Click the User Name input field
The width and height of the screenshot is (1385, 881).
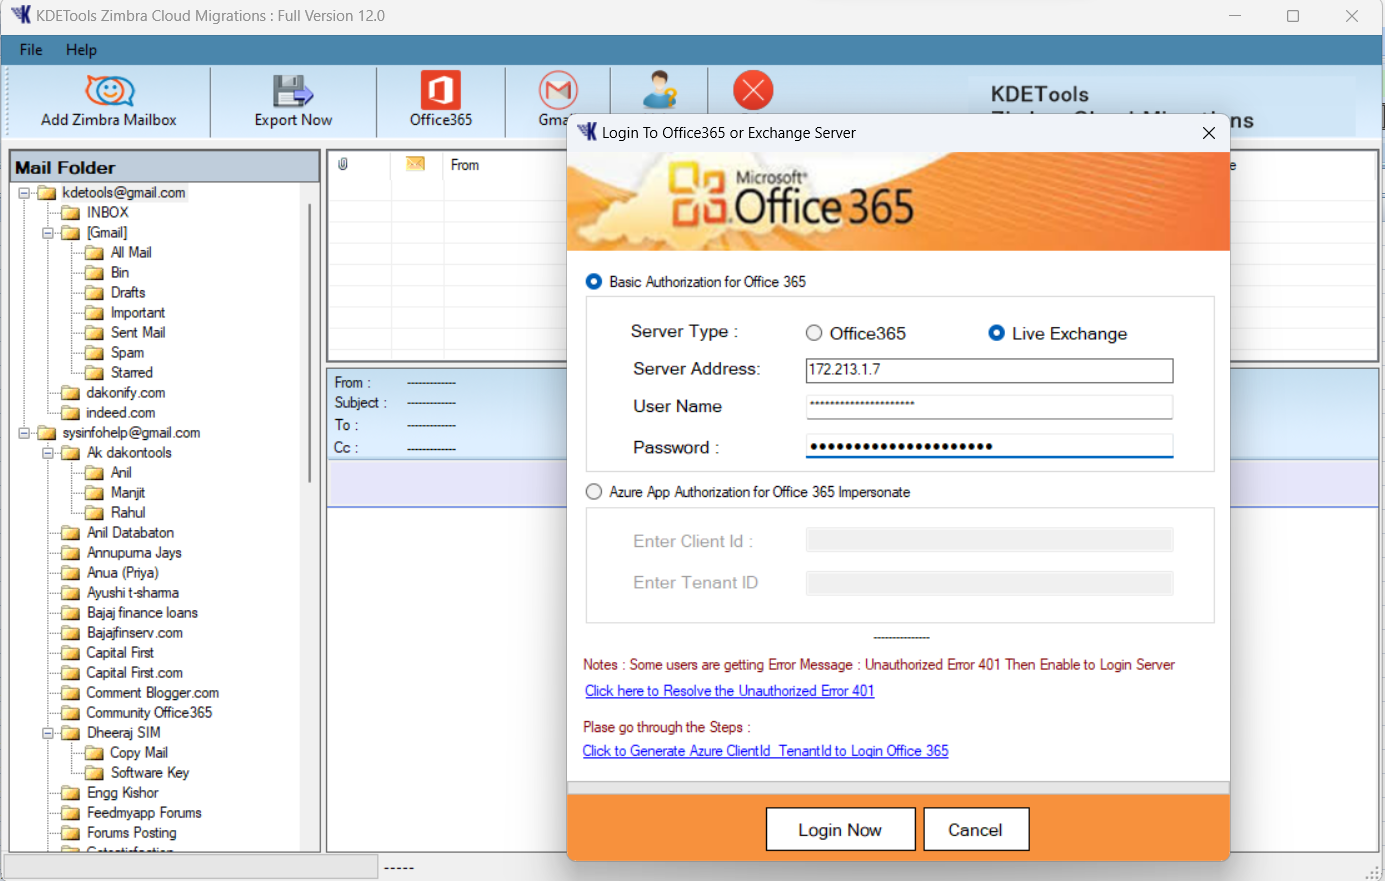989,406
